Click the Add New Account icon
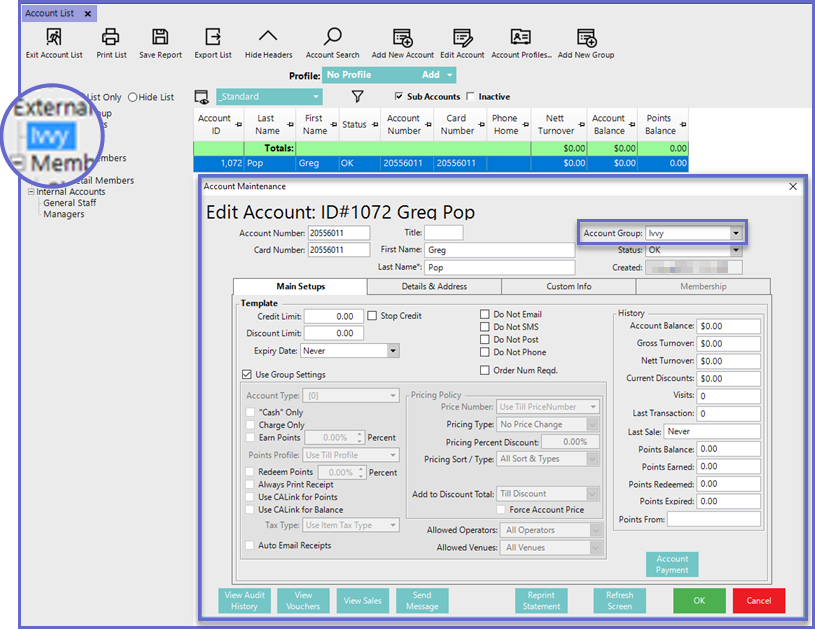Image resolution: width=815 pixels, height=629 pixels. pyautogui.click(x=402, y=37)
